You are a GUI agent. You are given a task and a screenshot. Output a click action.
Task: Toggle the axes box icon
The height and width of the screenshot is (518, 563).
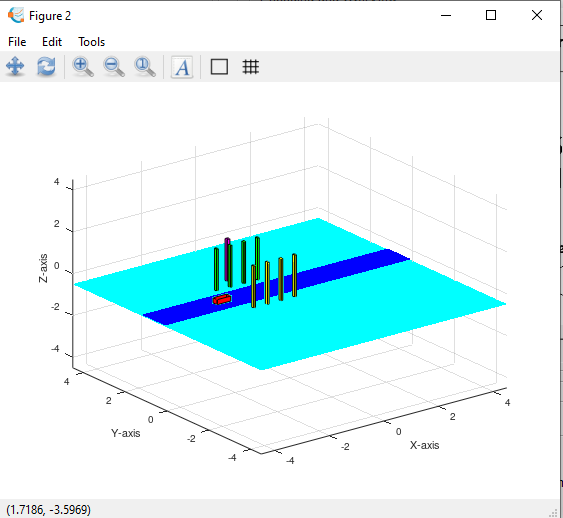[x=219, y=67]
